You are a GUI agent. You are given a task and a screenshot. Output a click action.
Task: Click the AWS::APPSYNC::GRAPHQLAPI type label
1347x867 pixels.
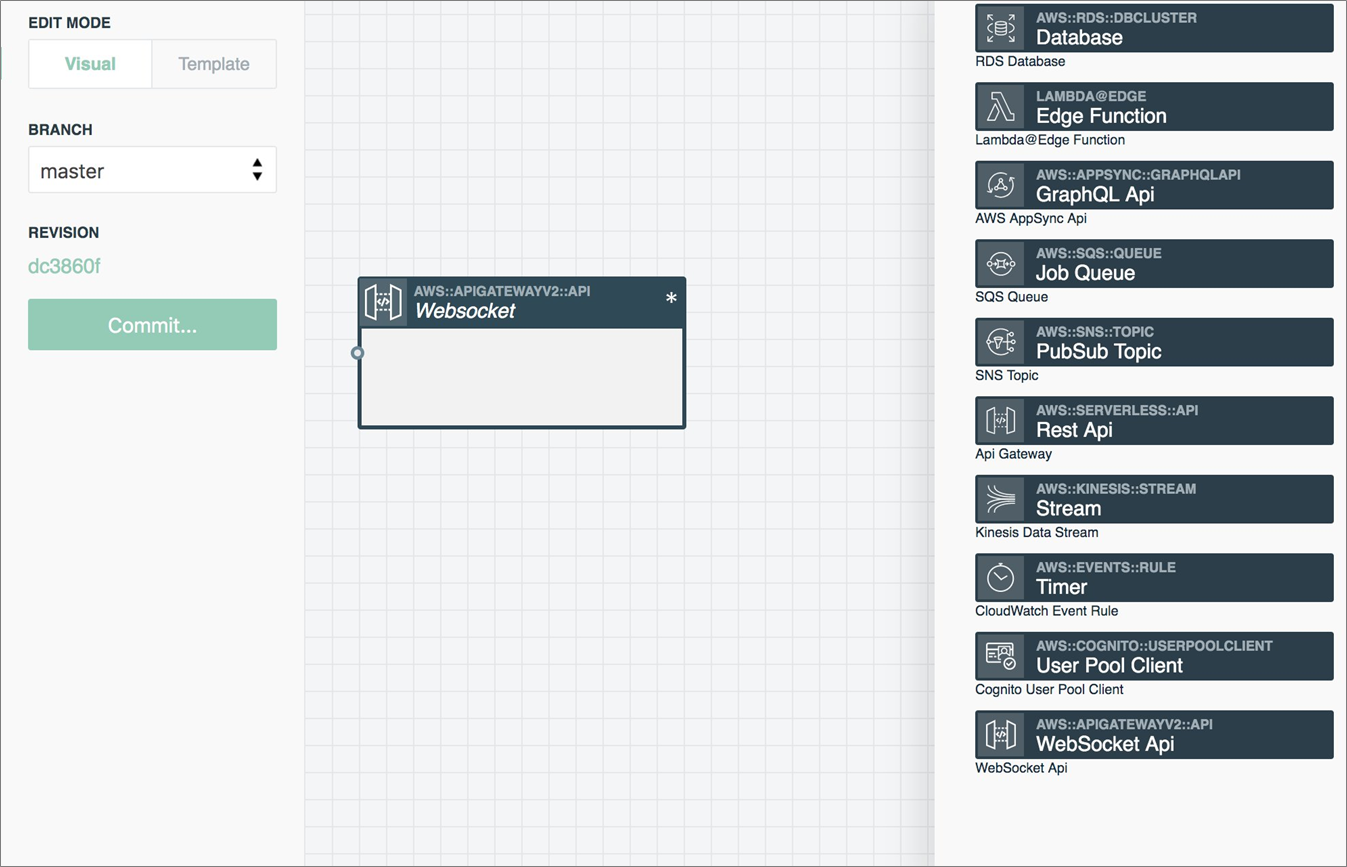tap(1138, 175)
